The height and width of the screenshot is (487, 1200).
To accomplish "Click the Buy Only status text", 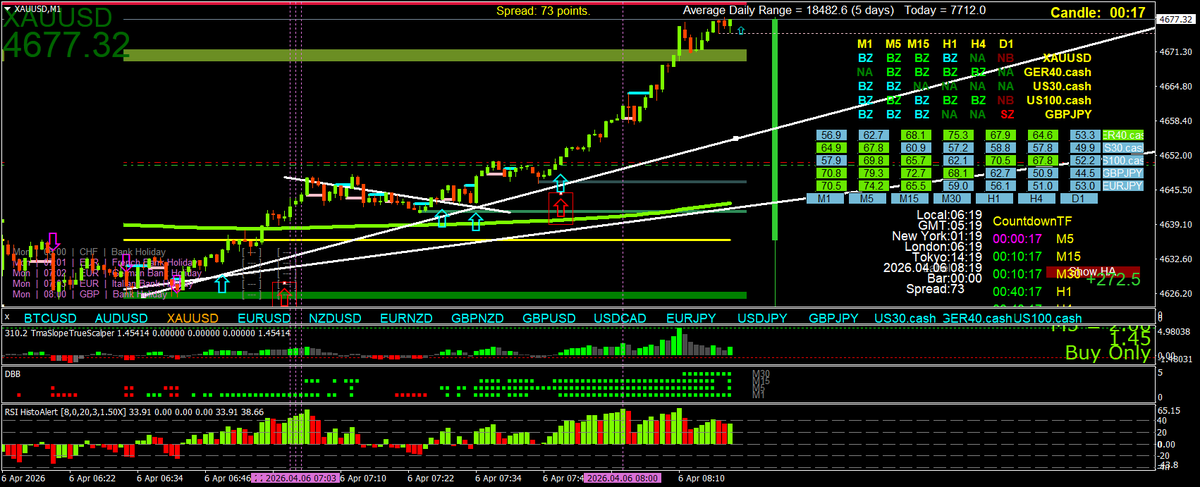I will 1108,353.
